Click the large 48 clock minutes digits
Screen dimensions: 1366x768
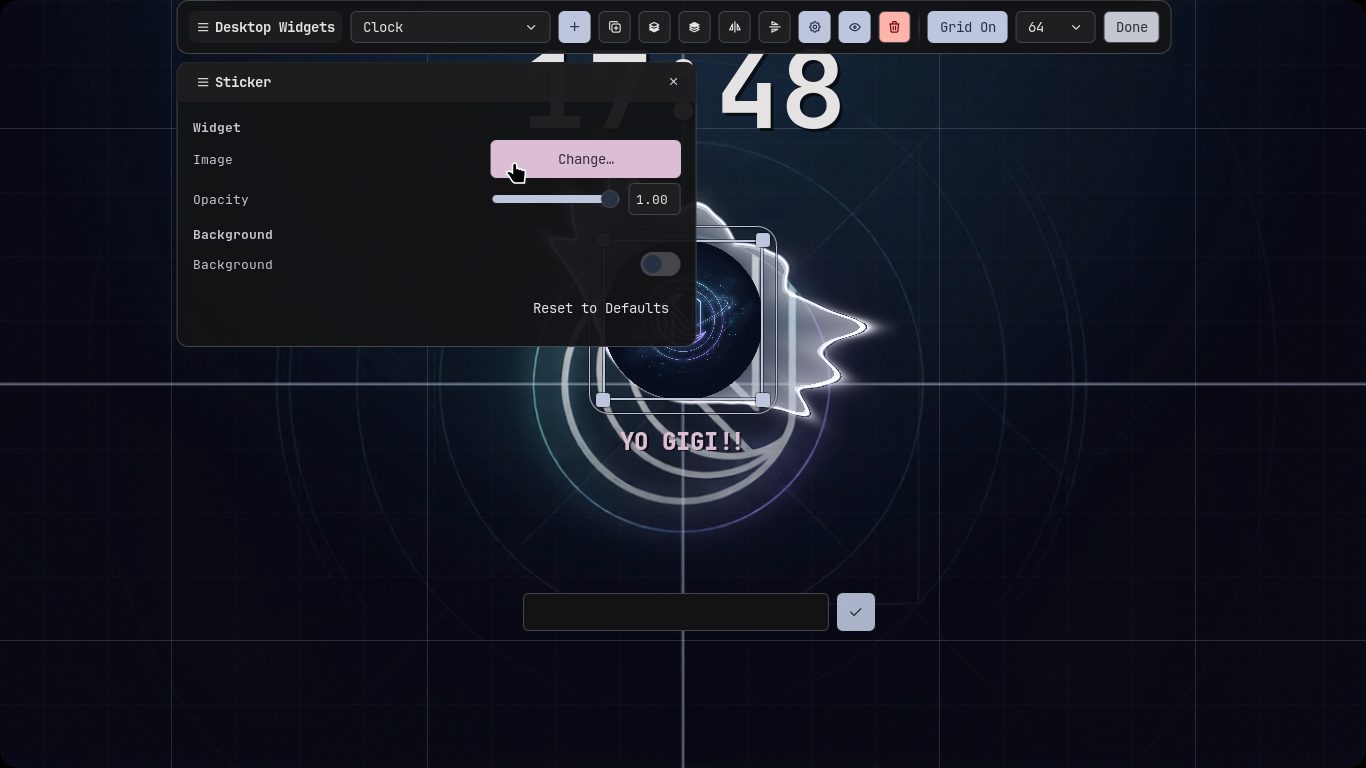(781, 92)
